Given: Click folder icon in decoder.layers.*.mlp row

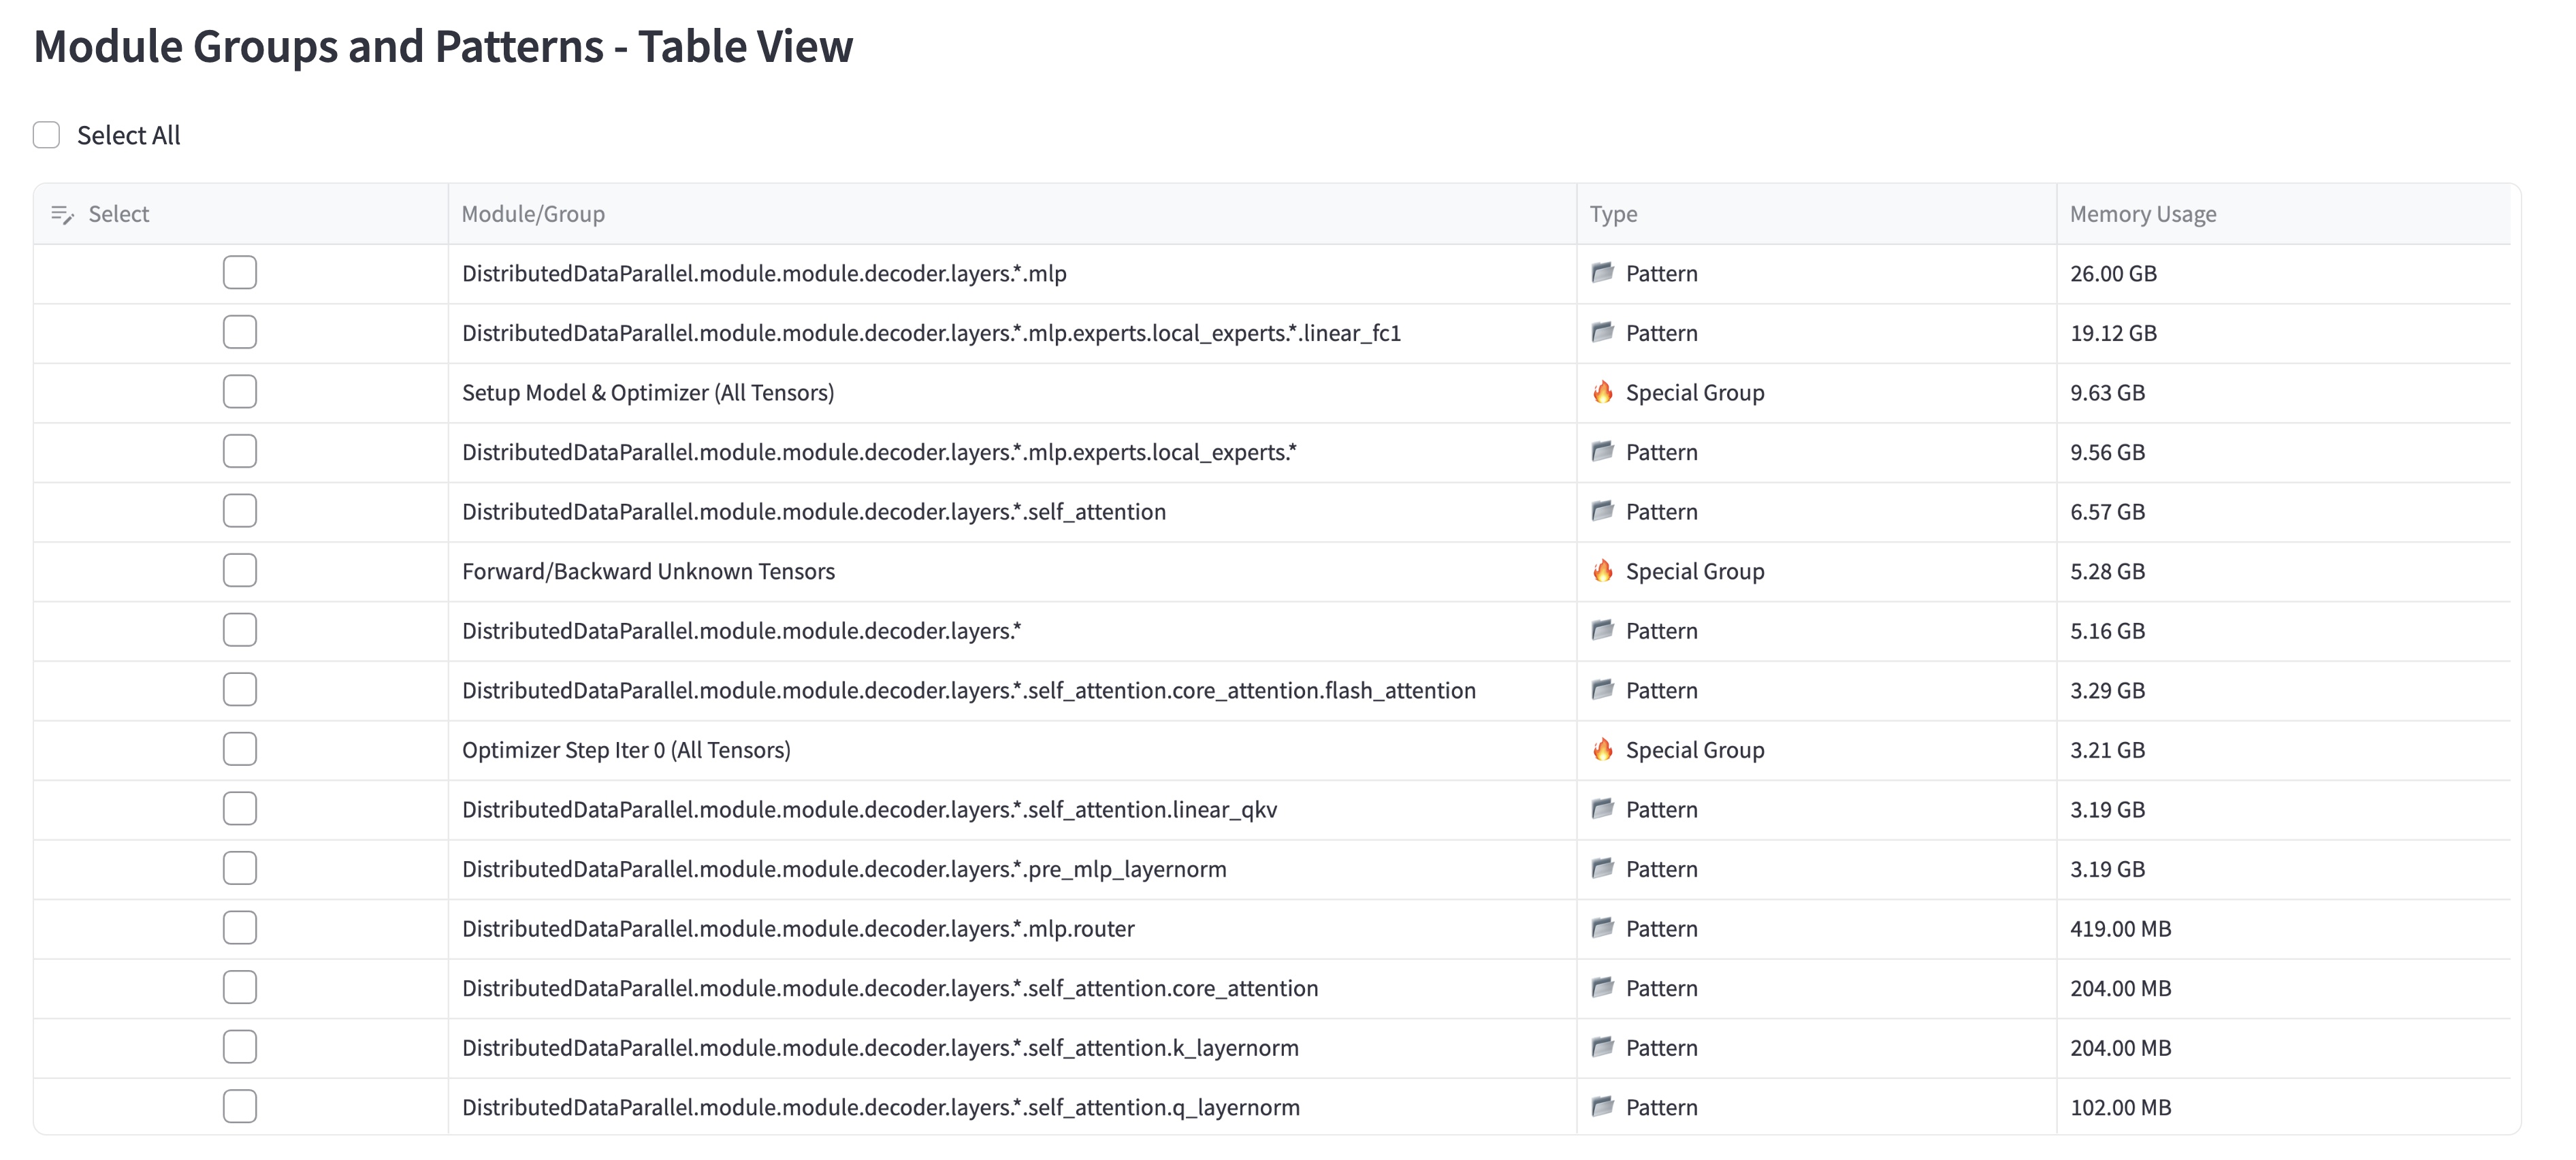Looking at the screenshot, I should pos(1602,272).
